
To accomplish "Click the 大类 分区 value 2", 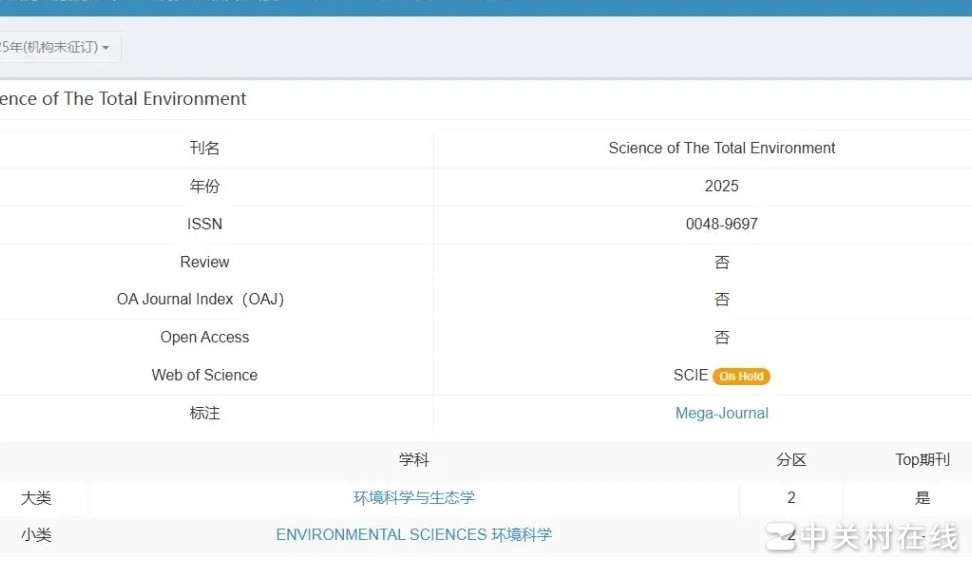I will pyautogui.click(x=792, y=498).
